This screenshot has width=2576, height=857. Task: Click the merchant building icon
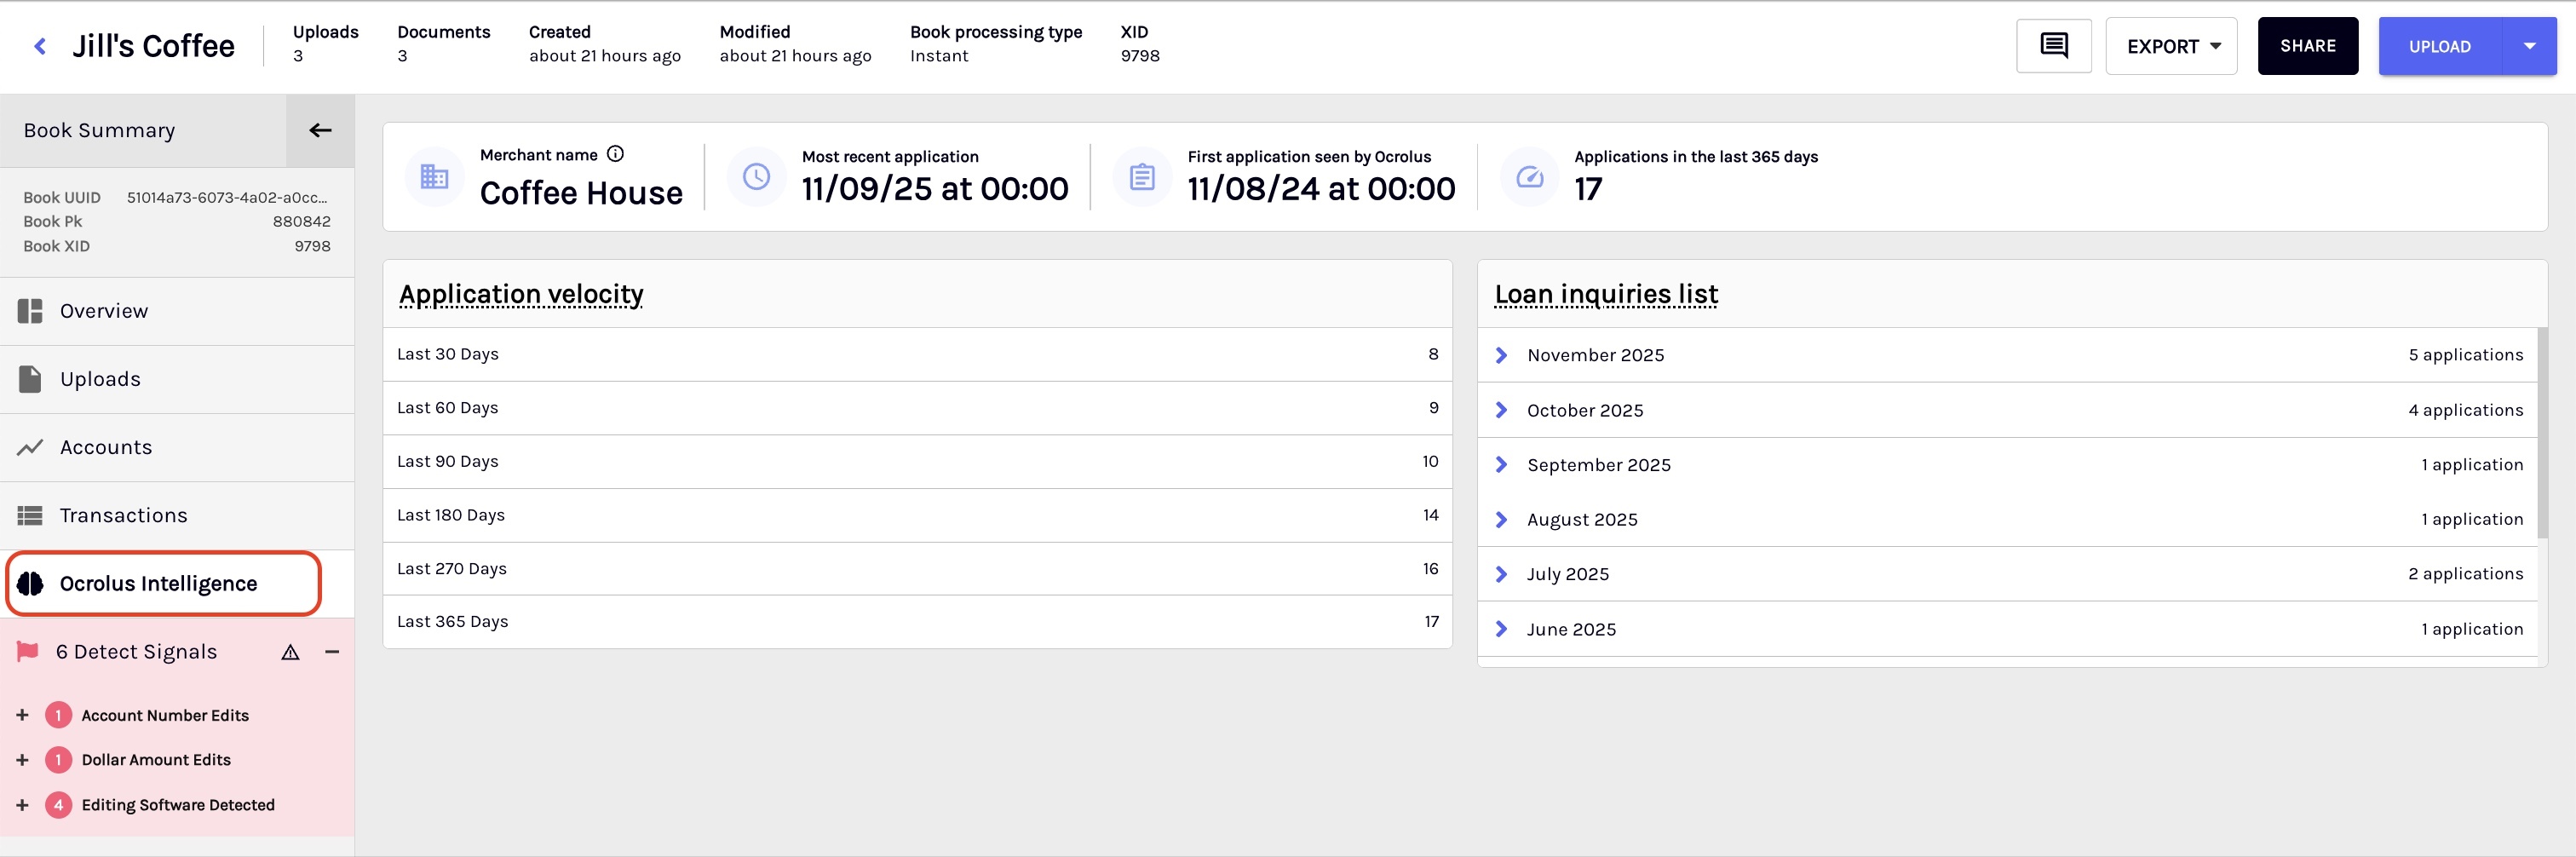434,177
